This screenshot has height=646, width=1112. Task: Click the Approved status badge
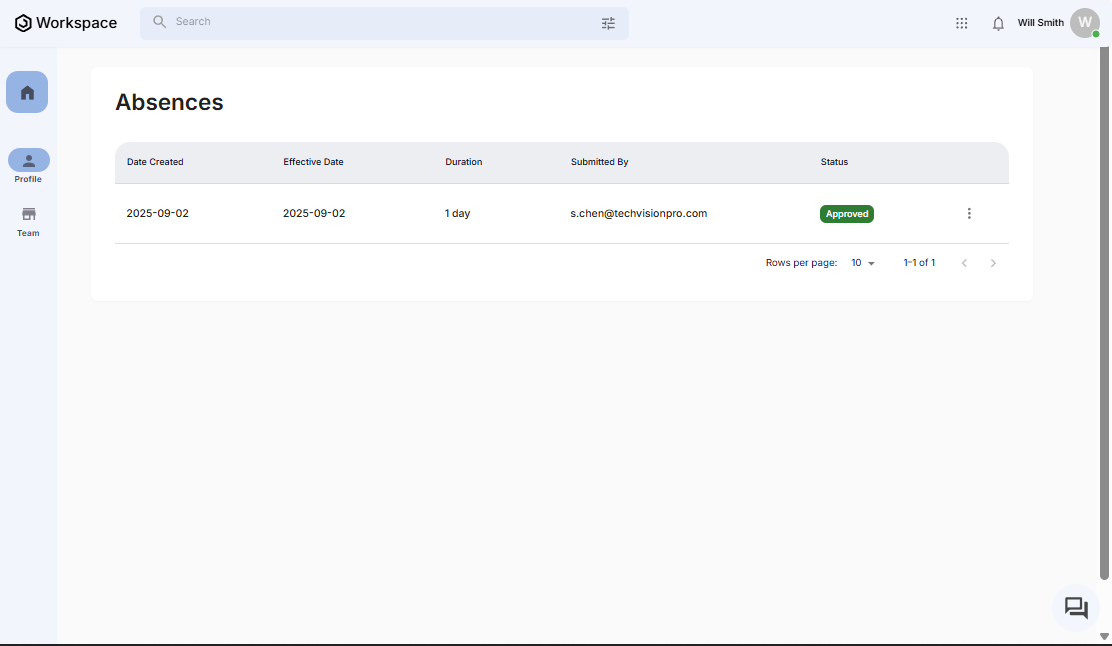tap(847, 214)
